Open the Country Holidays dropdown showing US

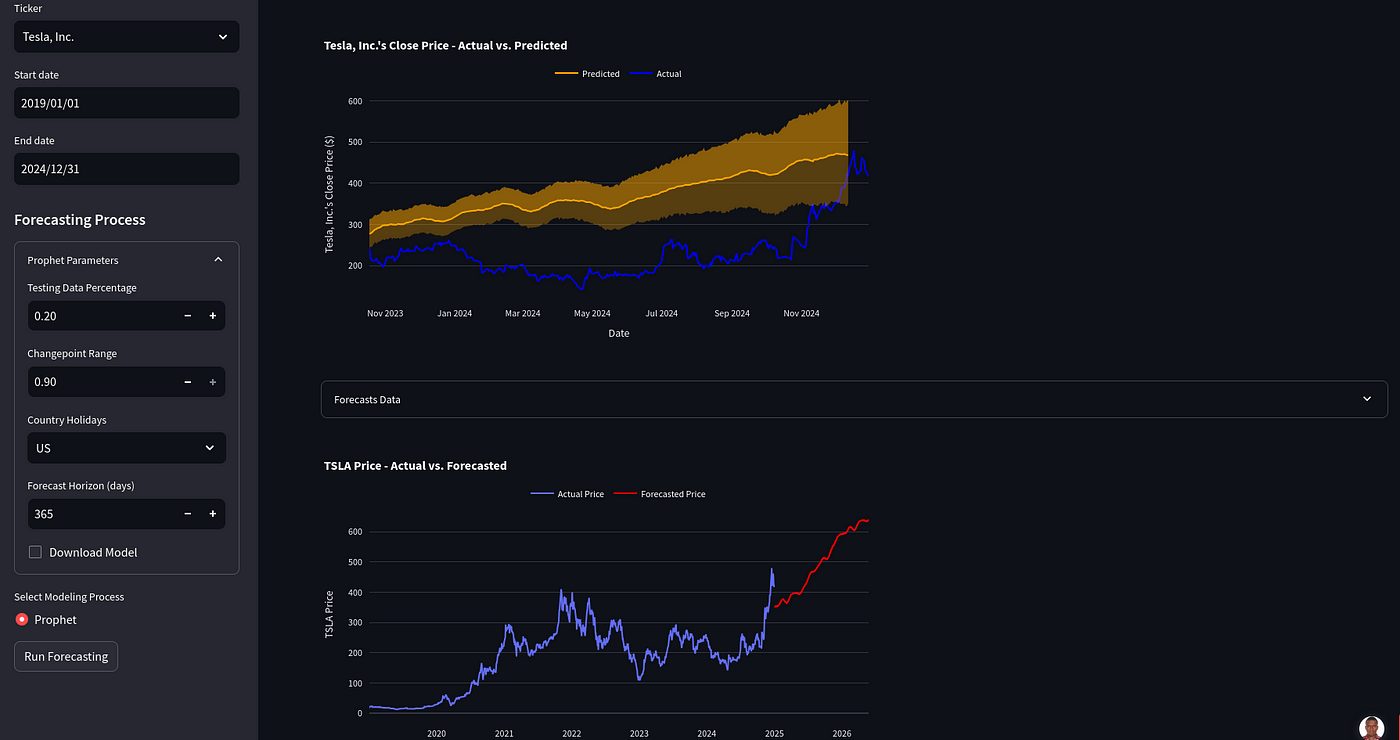126,448
